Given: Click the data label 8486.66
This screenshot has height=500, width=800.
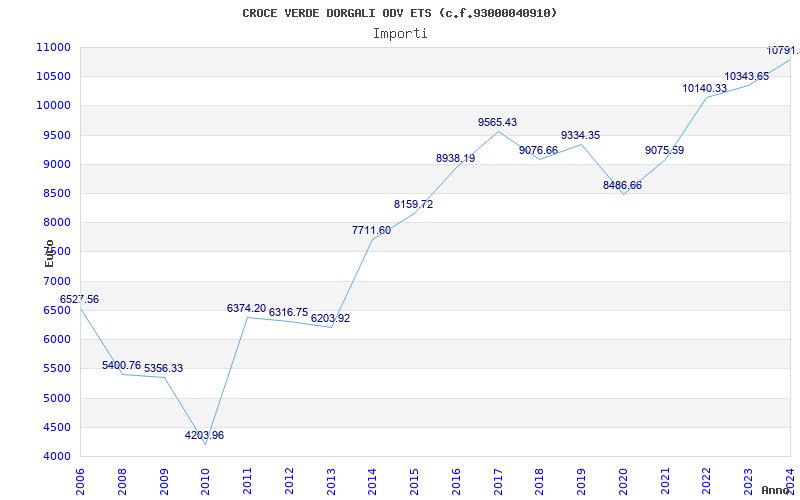Looking at the screenshot, I should pyautogui.click(x=622, y=186).
